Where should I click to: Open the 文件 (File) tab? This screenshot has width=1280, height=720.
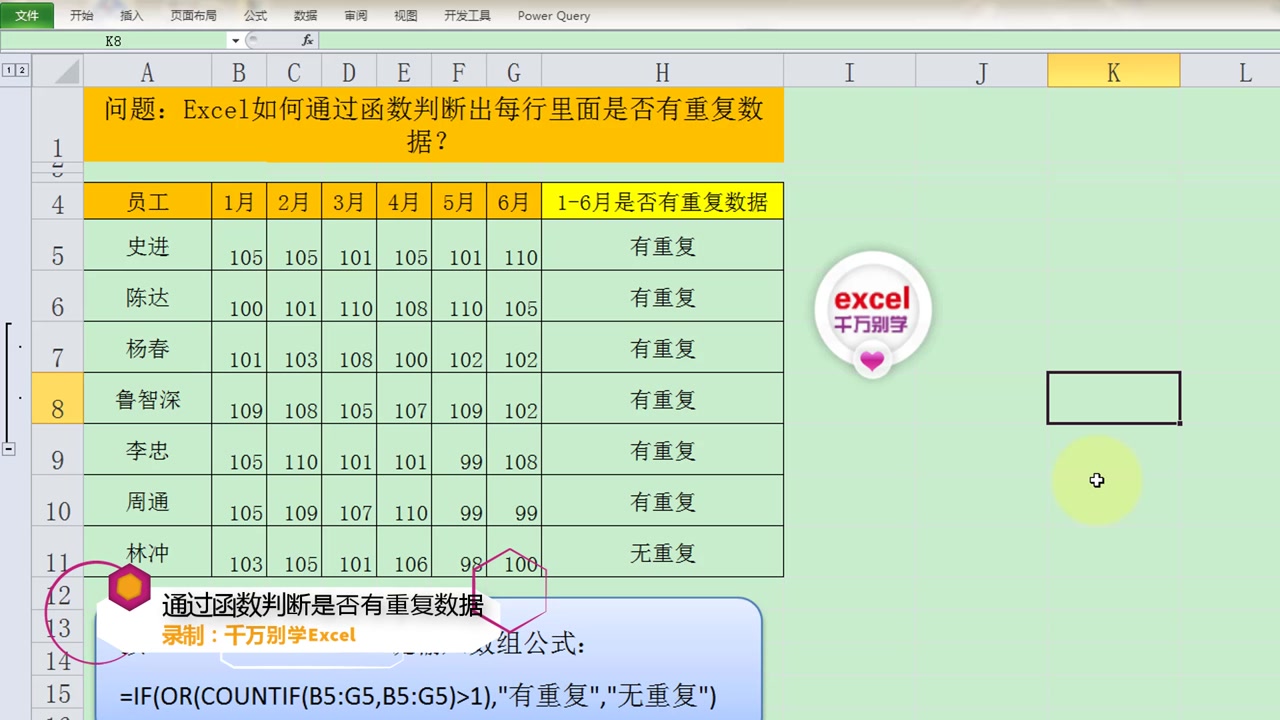(x=27, y=15)
